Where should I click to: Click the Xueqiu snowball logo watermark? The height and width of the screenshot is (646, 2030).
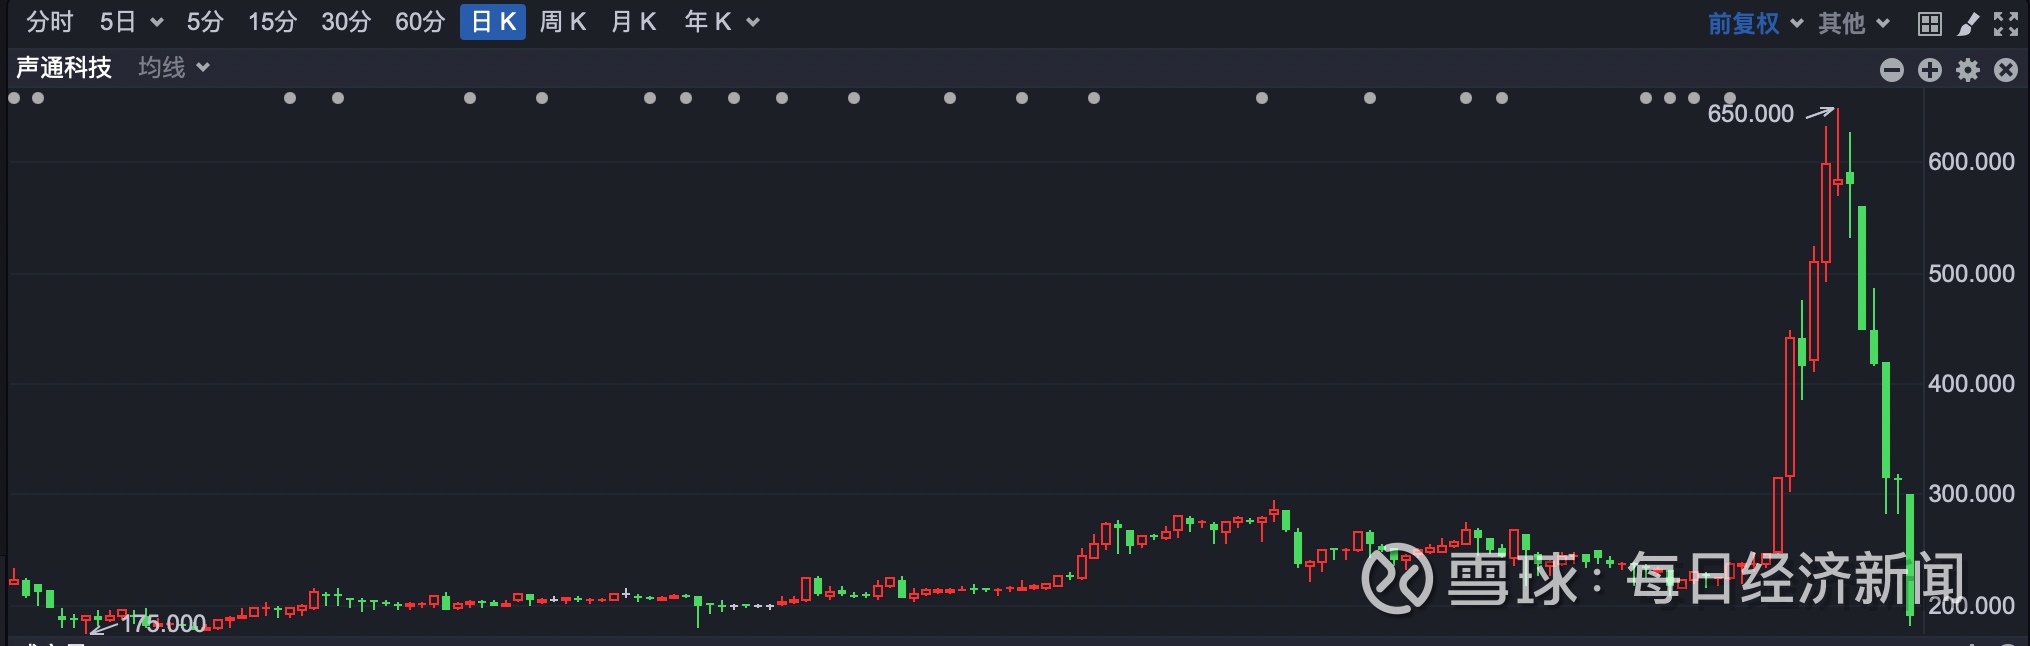coord(1397,579)
